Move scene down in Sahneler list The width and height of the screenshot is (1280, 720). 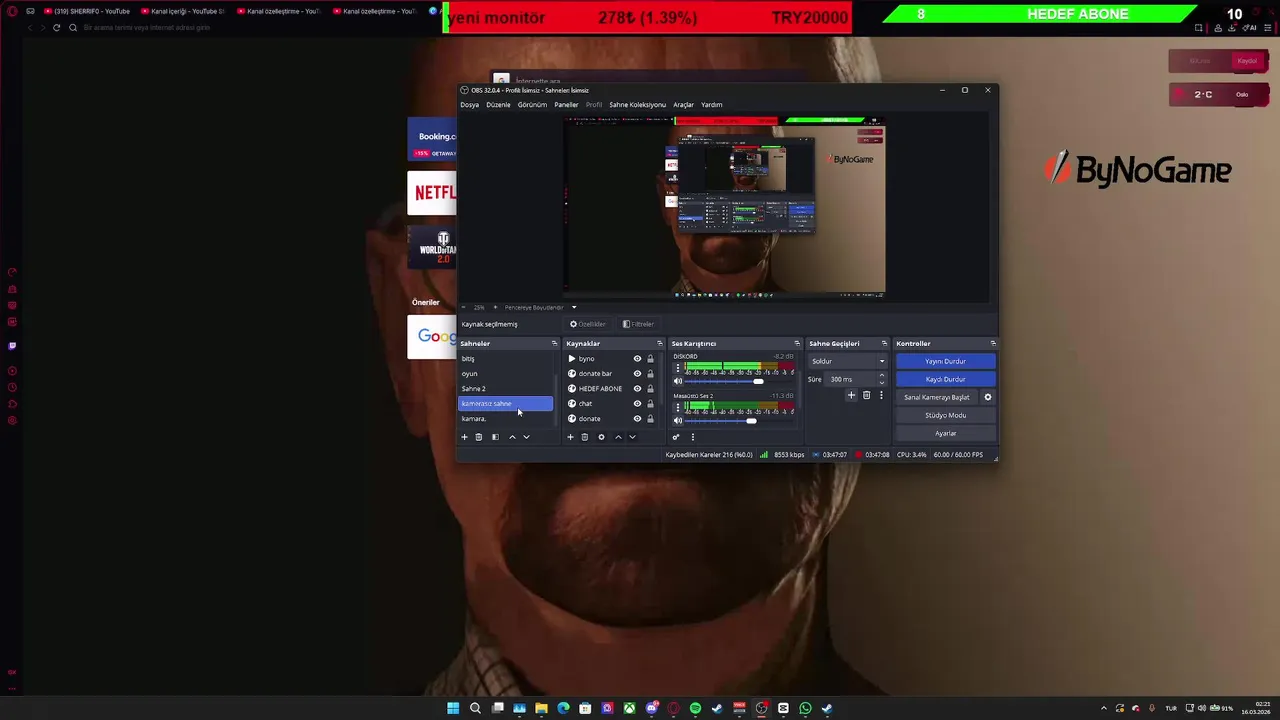tap(526, 437)
